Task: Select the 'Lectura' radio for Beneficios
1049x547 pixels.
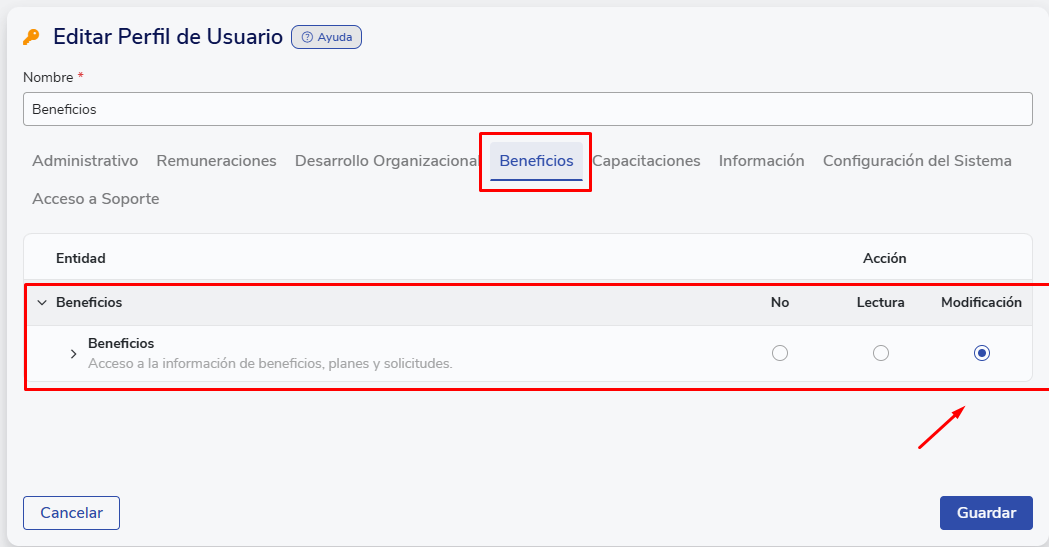Action: pos(880,353)
